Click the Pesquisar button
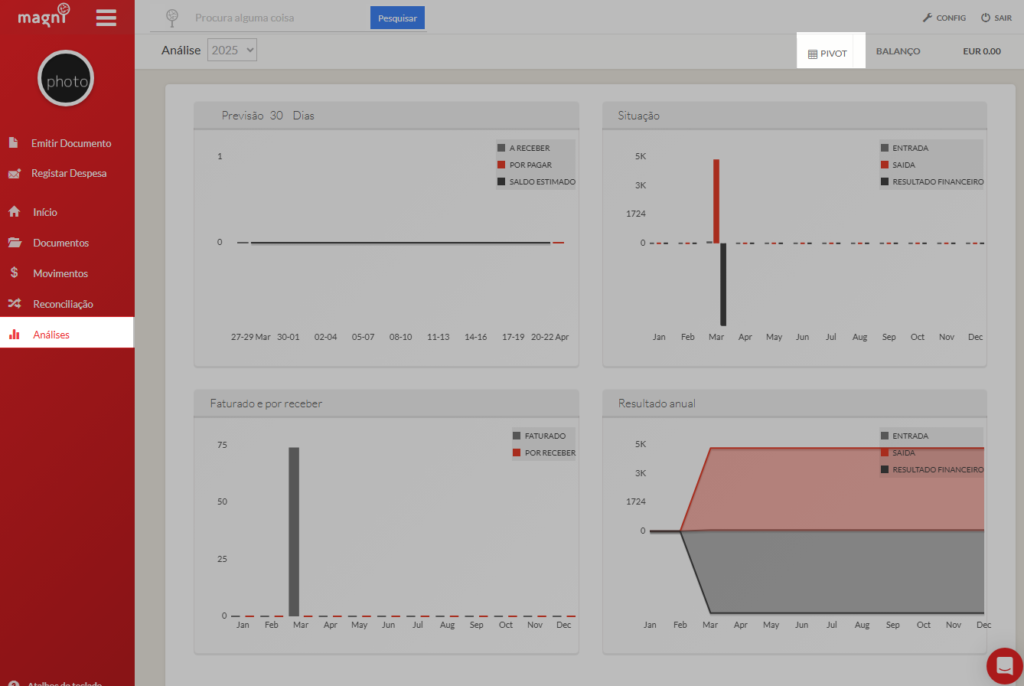This screenshot has width=1024, height=686. tap(397, 18)
